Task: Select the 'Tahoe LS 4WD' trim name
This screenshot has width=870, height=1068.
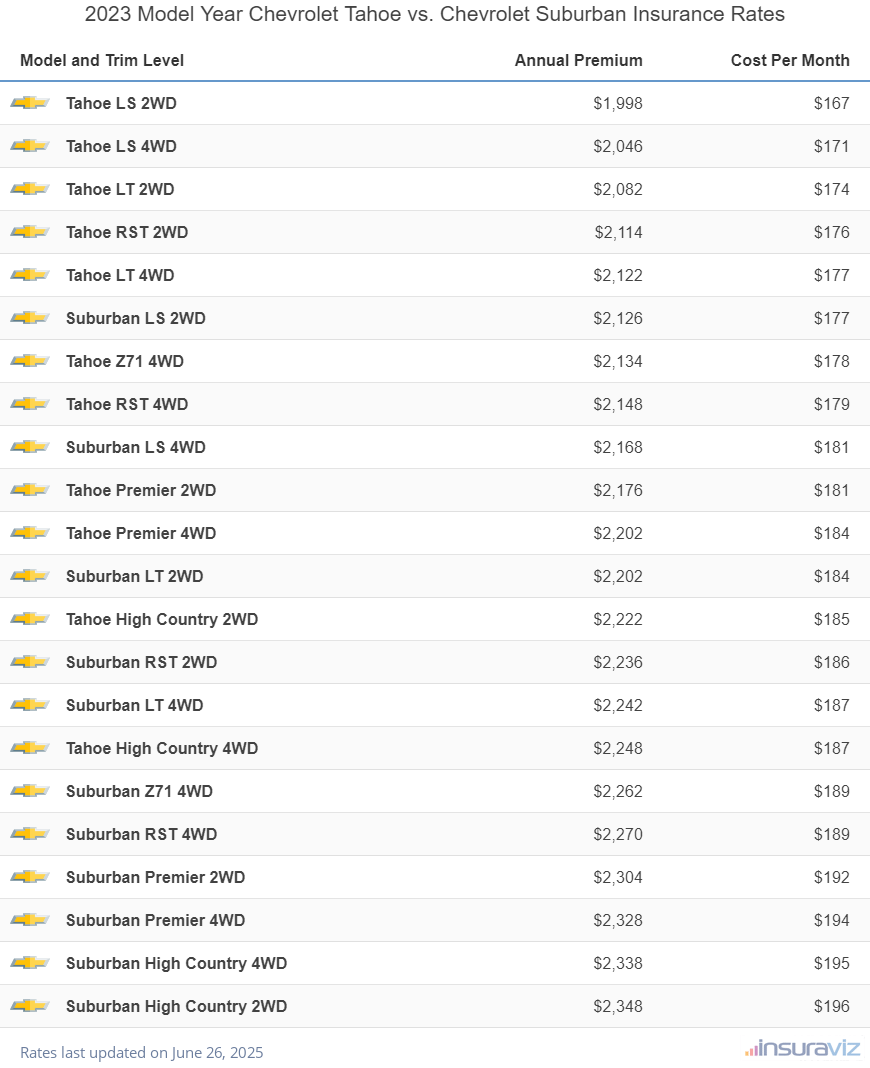Action: tap(121, 146)
